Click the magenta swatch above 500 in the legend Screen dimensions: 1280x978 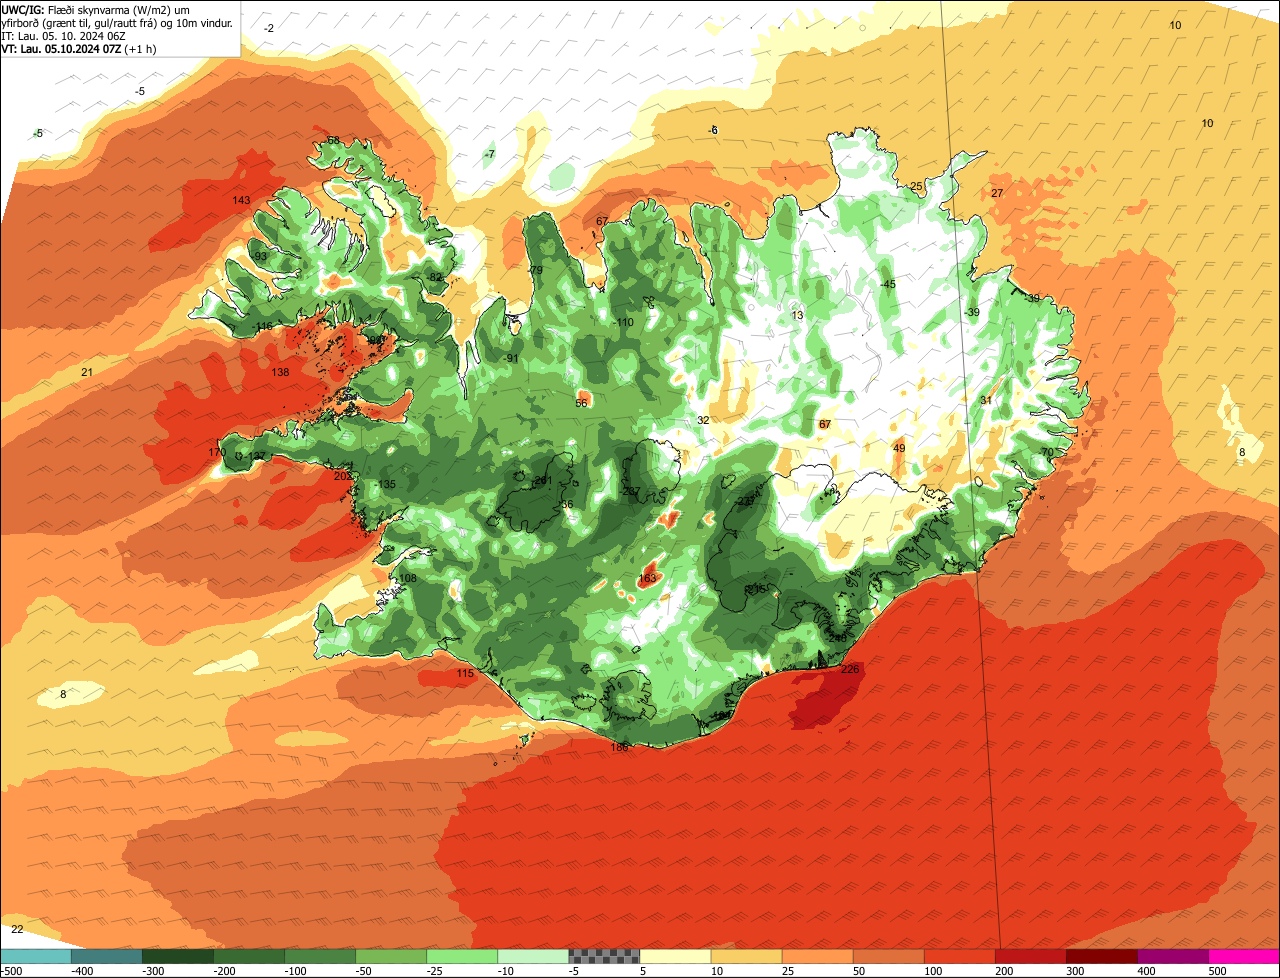[x=1244, y=956]
